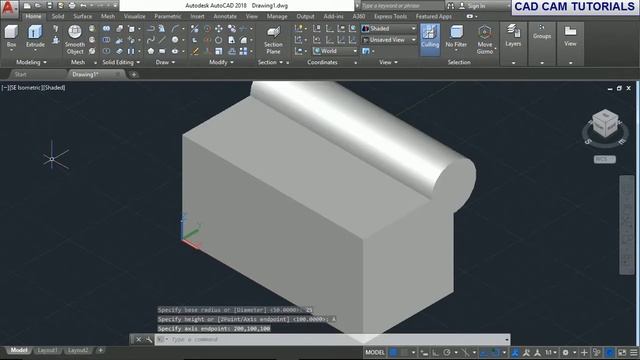Toggle the MODEL space button
This screenshot has height=360, width=640.
pyautogui.click(x=375, y=352)
